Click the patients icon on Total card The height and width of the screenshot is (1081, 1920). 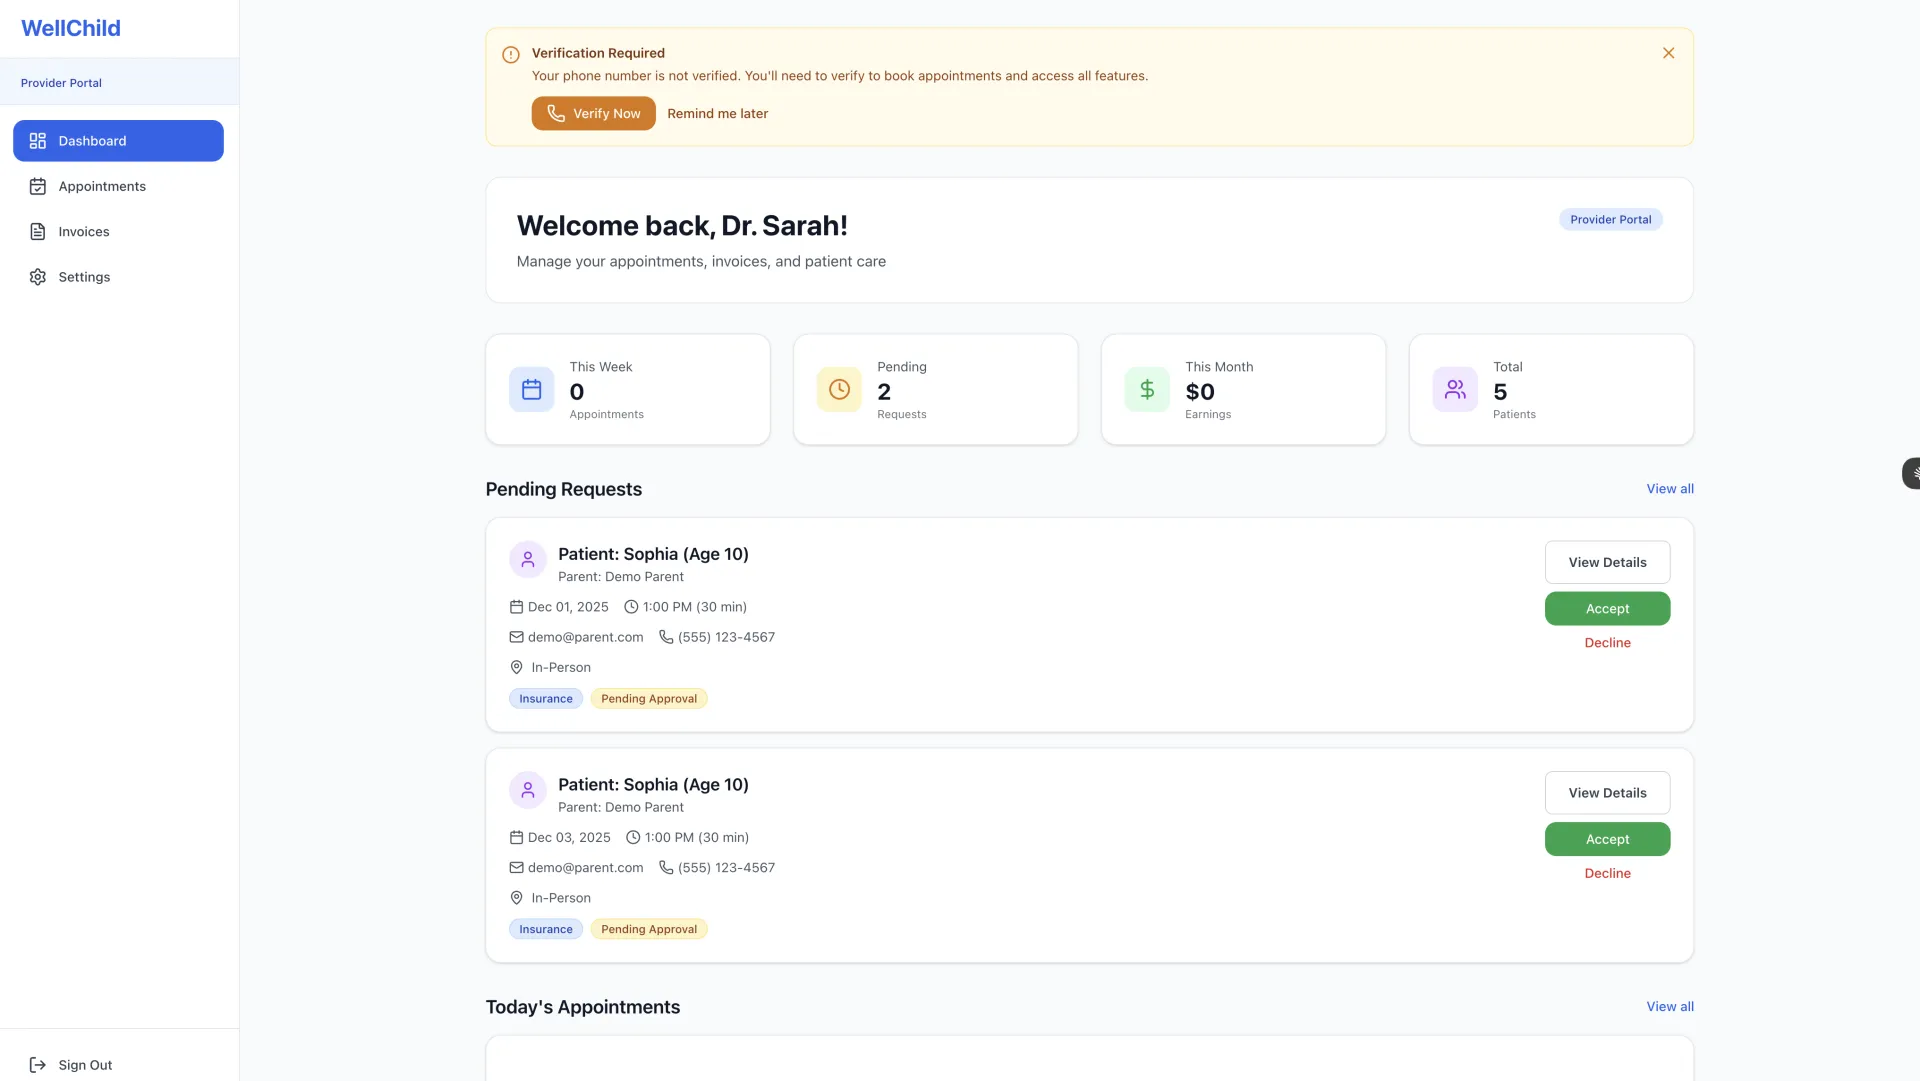pyautogui.click(x=1455, y=389)
